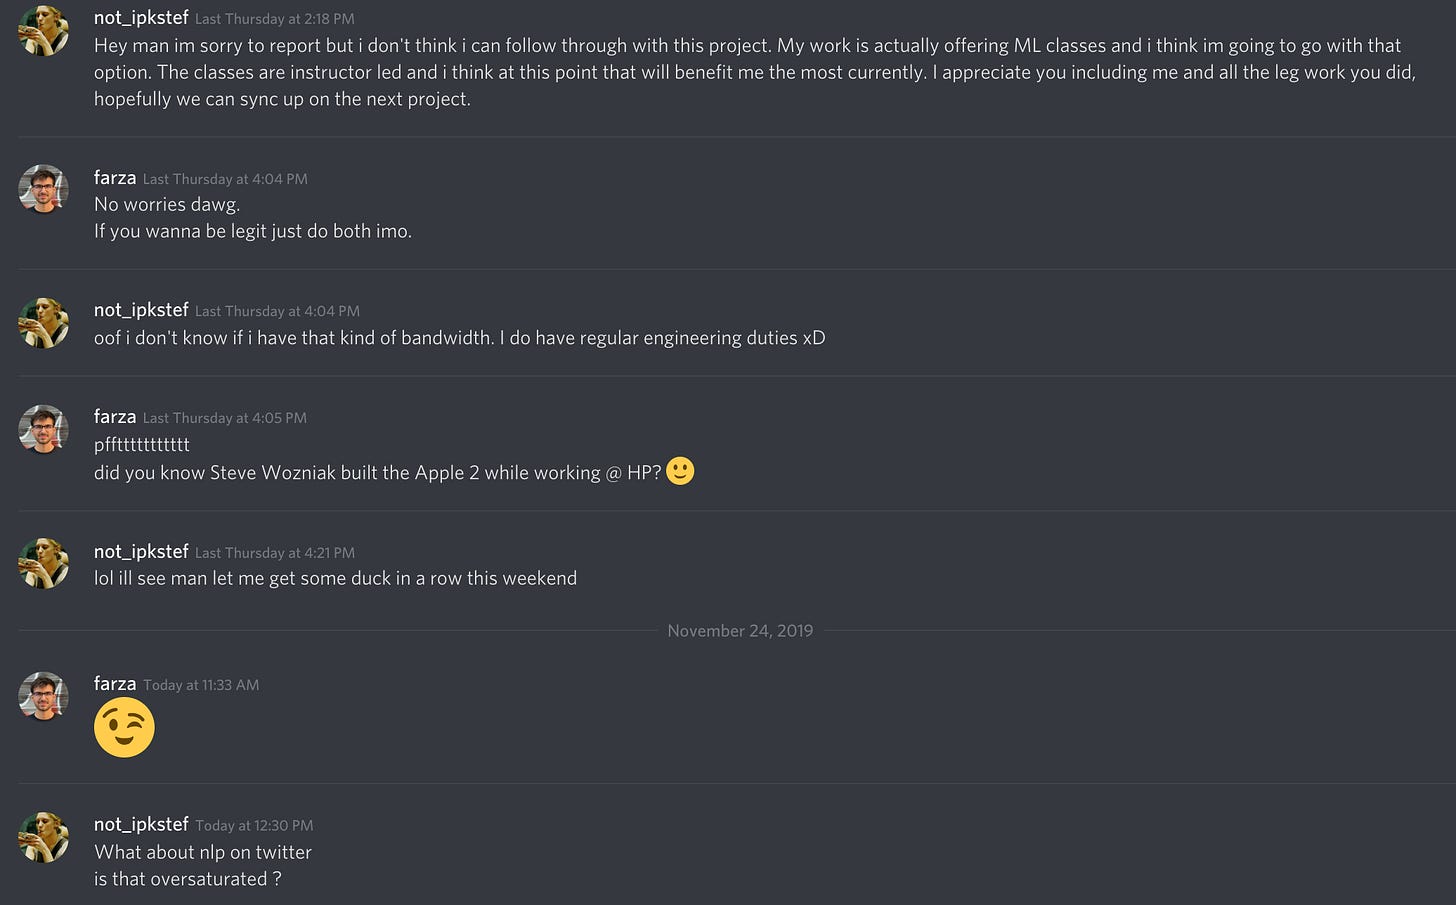Image resolution: width=1456 pixels, height=905 pixels.
Task: Click not_ipkstef username on the 12:30 PM message
Action: point(141,824)
